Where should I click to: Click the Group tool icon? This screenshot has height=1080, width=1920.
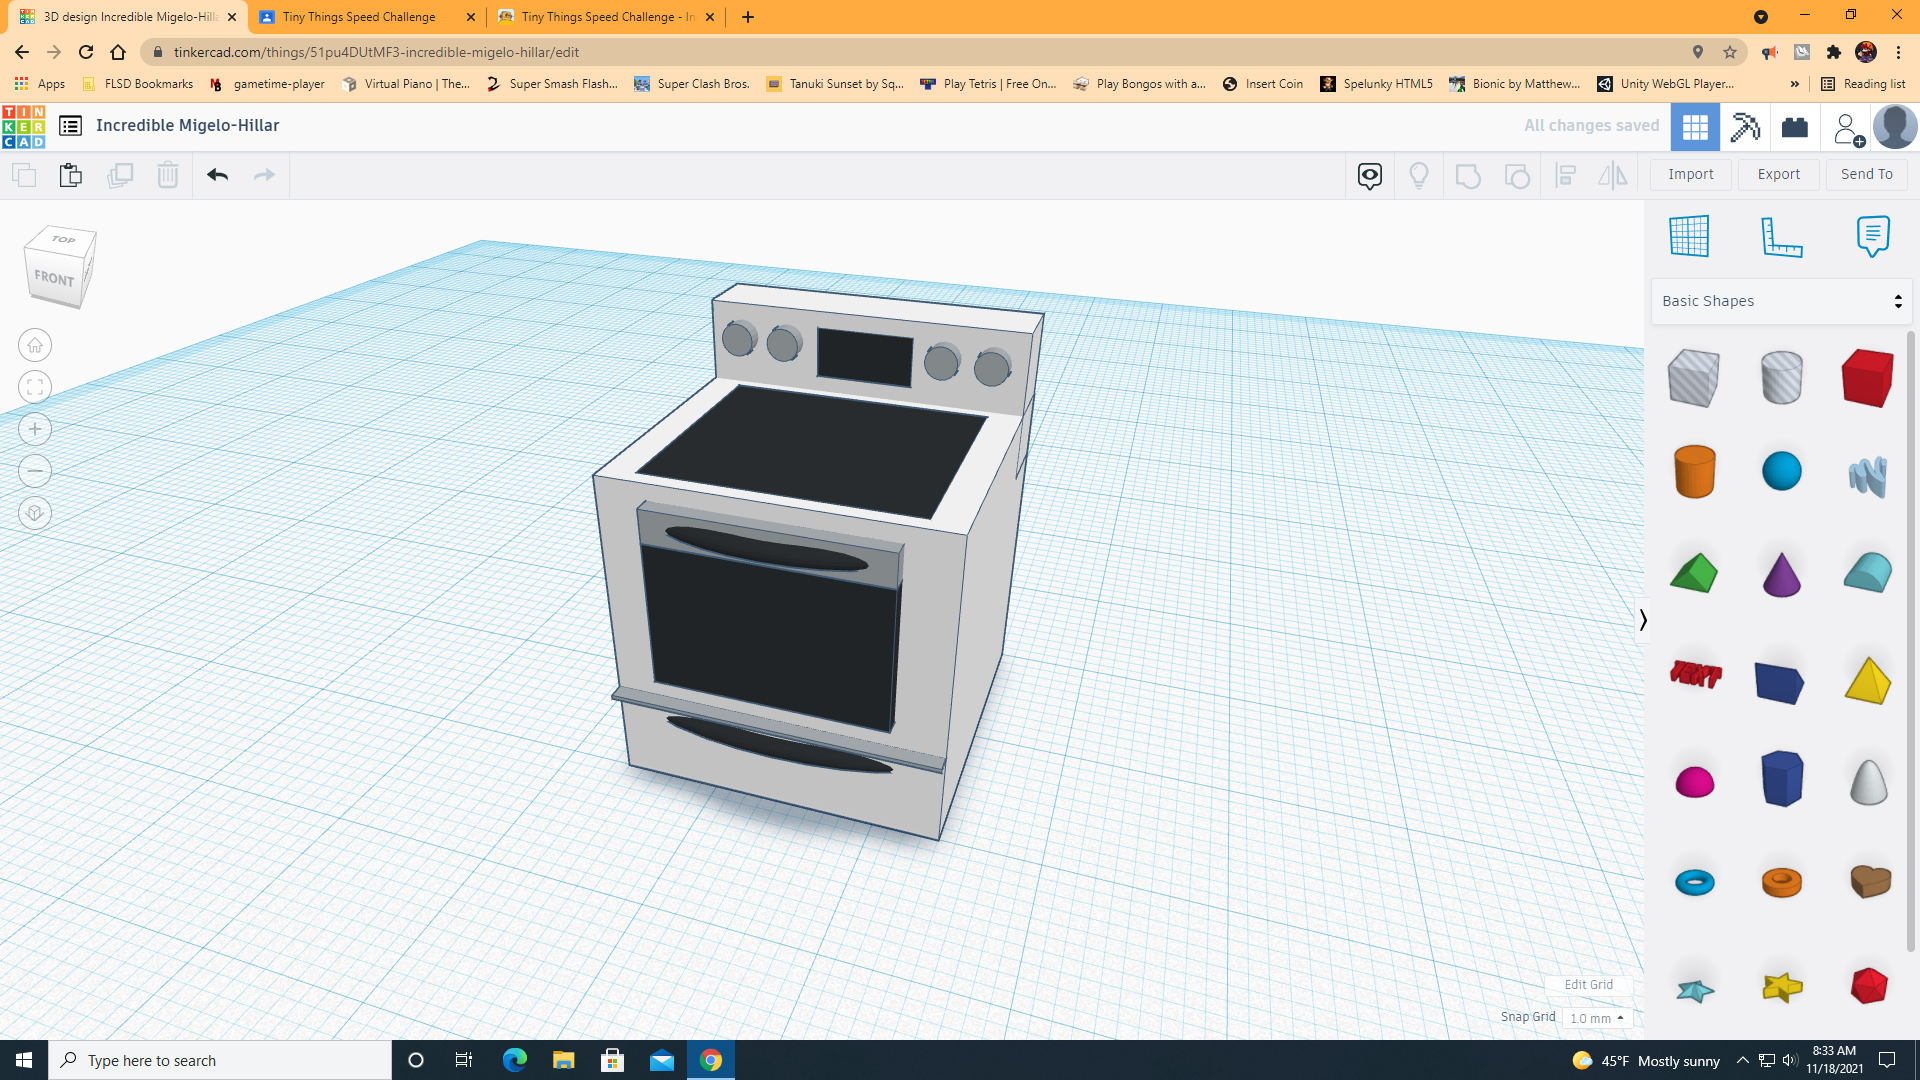1468,175
